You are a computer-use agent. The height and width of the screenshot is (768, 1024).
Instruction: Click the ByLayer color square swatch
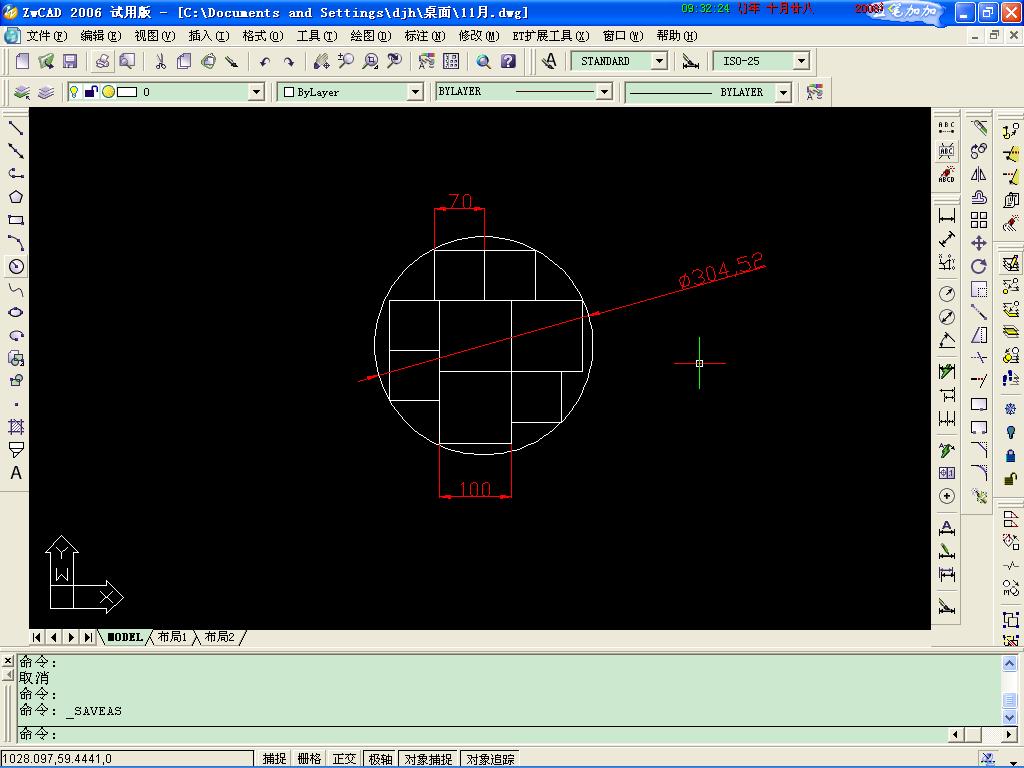(289, 92)
